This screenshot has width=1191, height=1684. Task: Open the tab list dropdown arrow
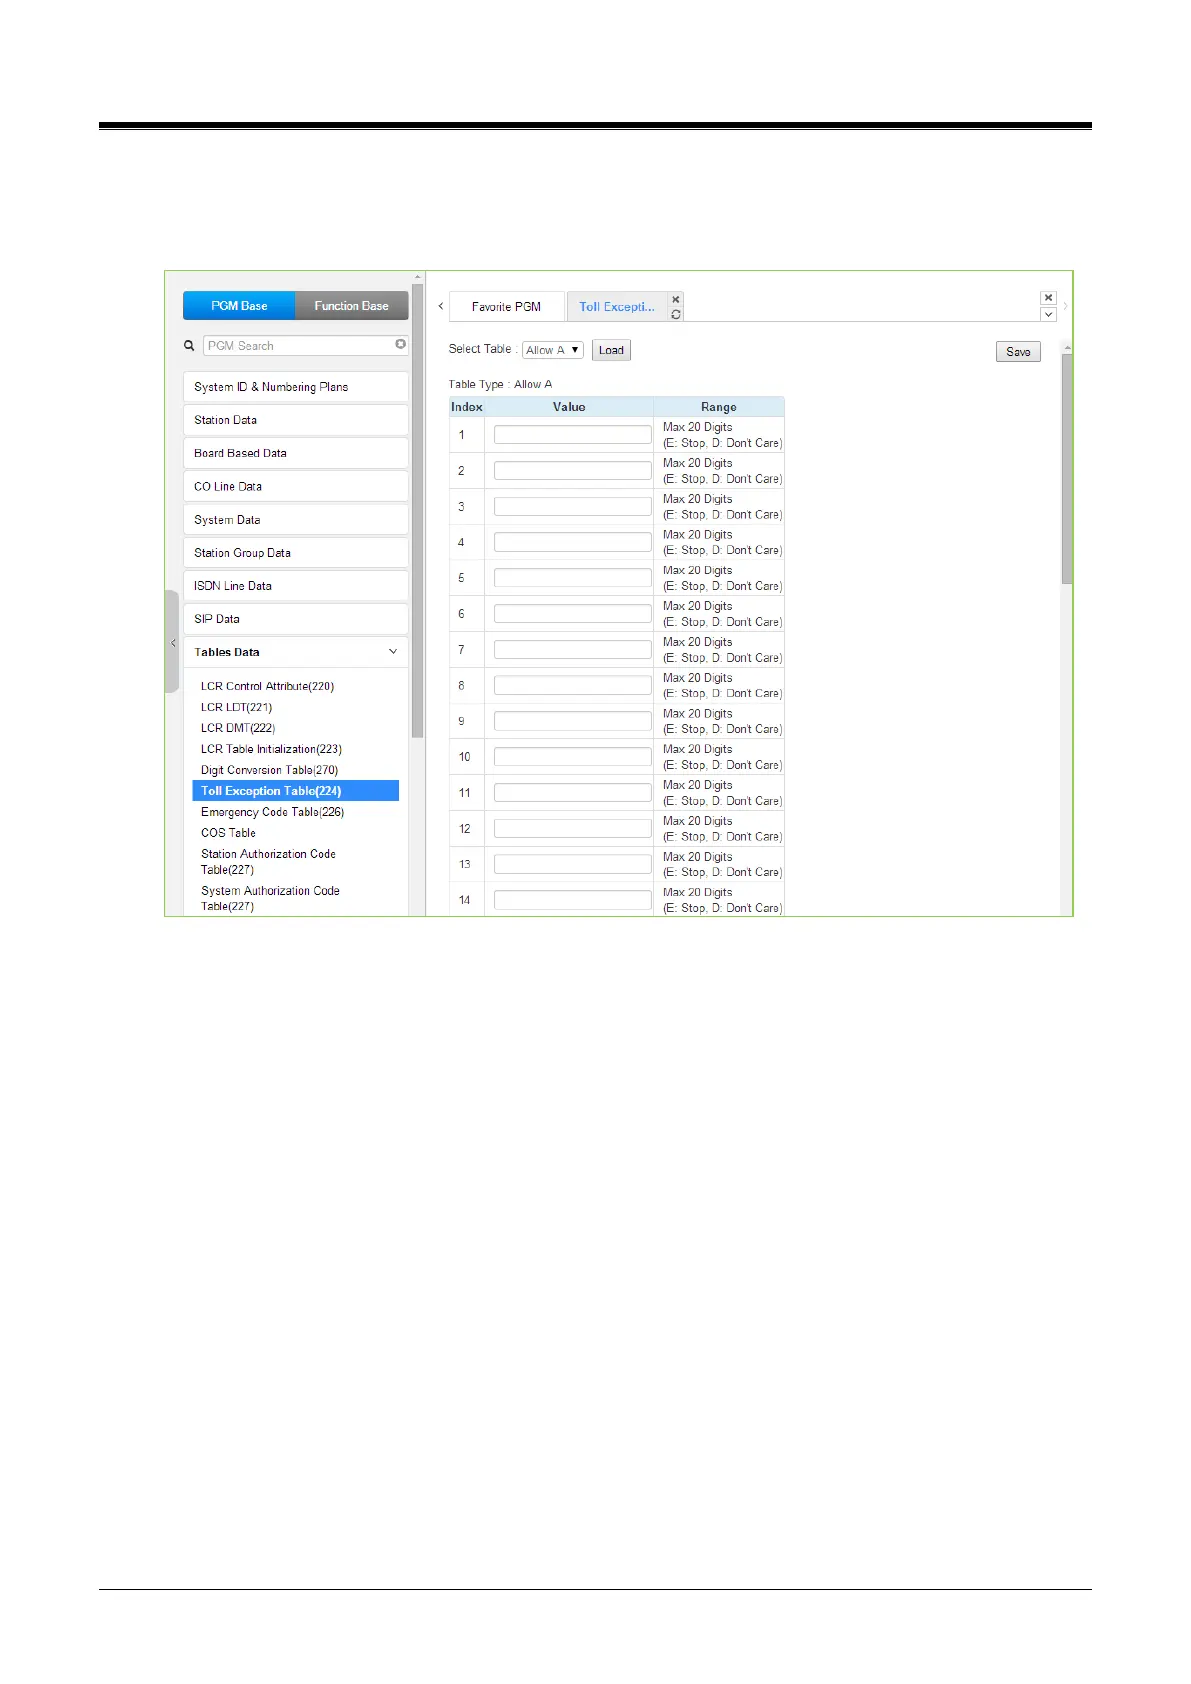tap(1048, 314)
